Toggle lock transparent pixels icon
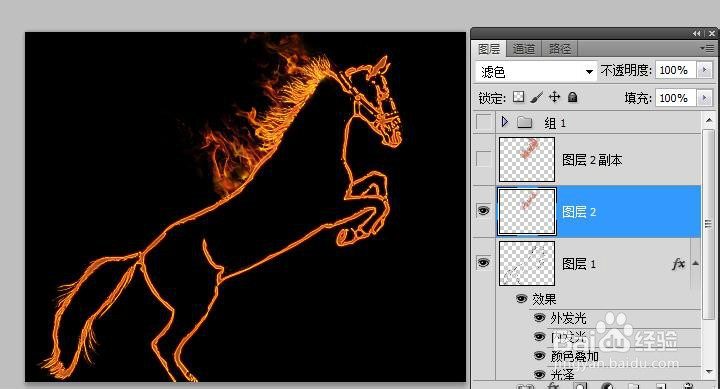 tap(519, 97)
